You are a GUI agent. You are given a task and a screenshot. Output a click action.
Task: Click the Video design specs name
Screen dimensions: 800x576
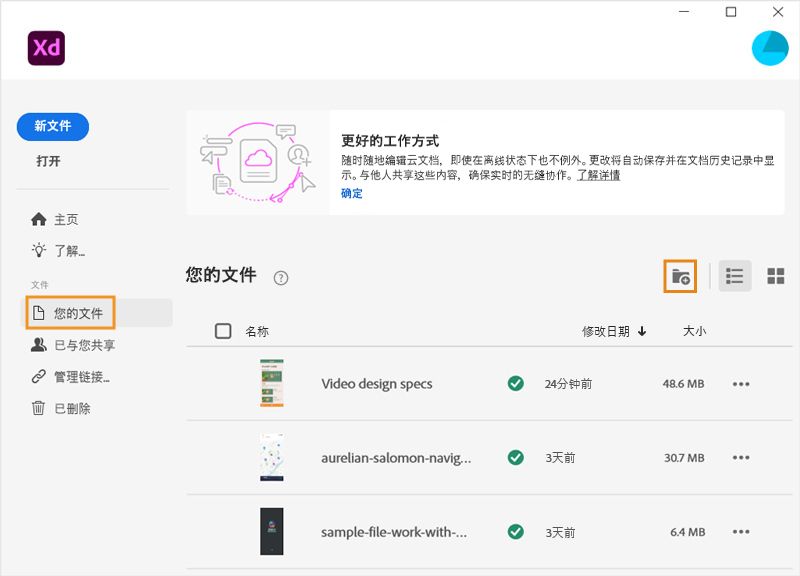tap(377, 384)
